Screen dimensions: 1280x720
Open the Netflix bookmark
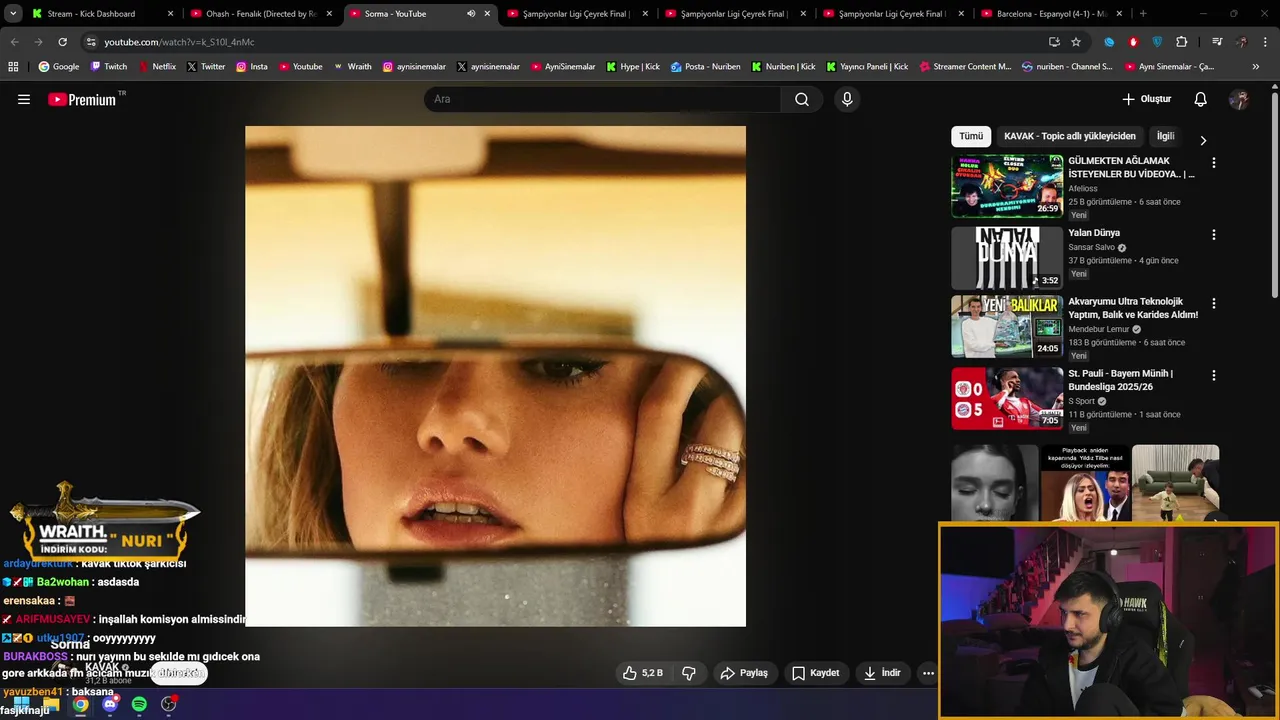point(157,67)
